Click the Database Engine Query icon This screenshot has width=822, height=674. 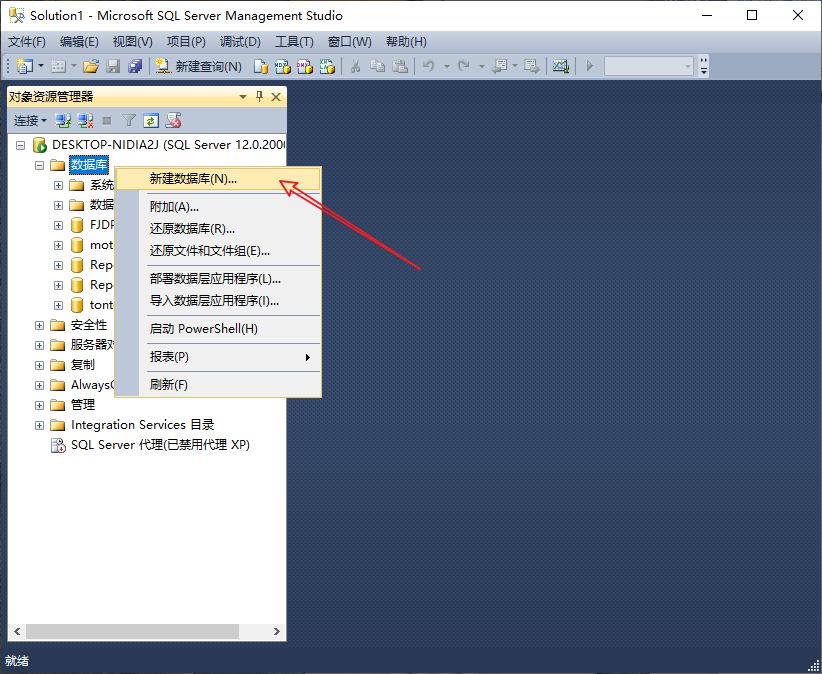[261, 66]
